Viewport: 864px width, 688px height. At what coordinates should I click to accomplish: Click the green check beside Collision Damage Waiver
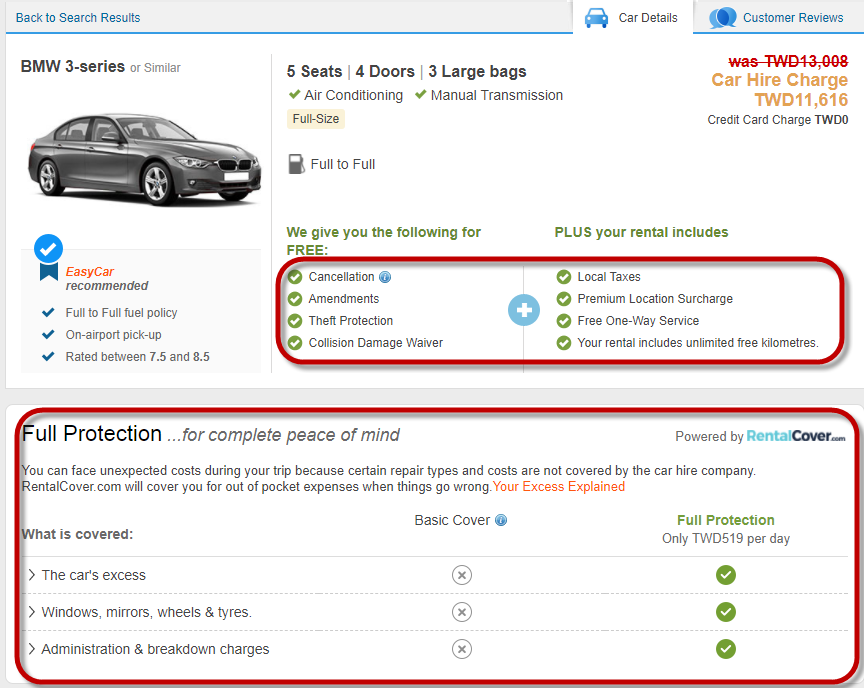coord(295,343)
